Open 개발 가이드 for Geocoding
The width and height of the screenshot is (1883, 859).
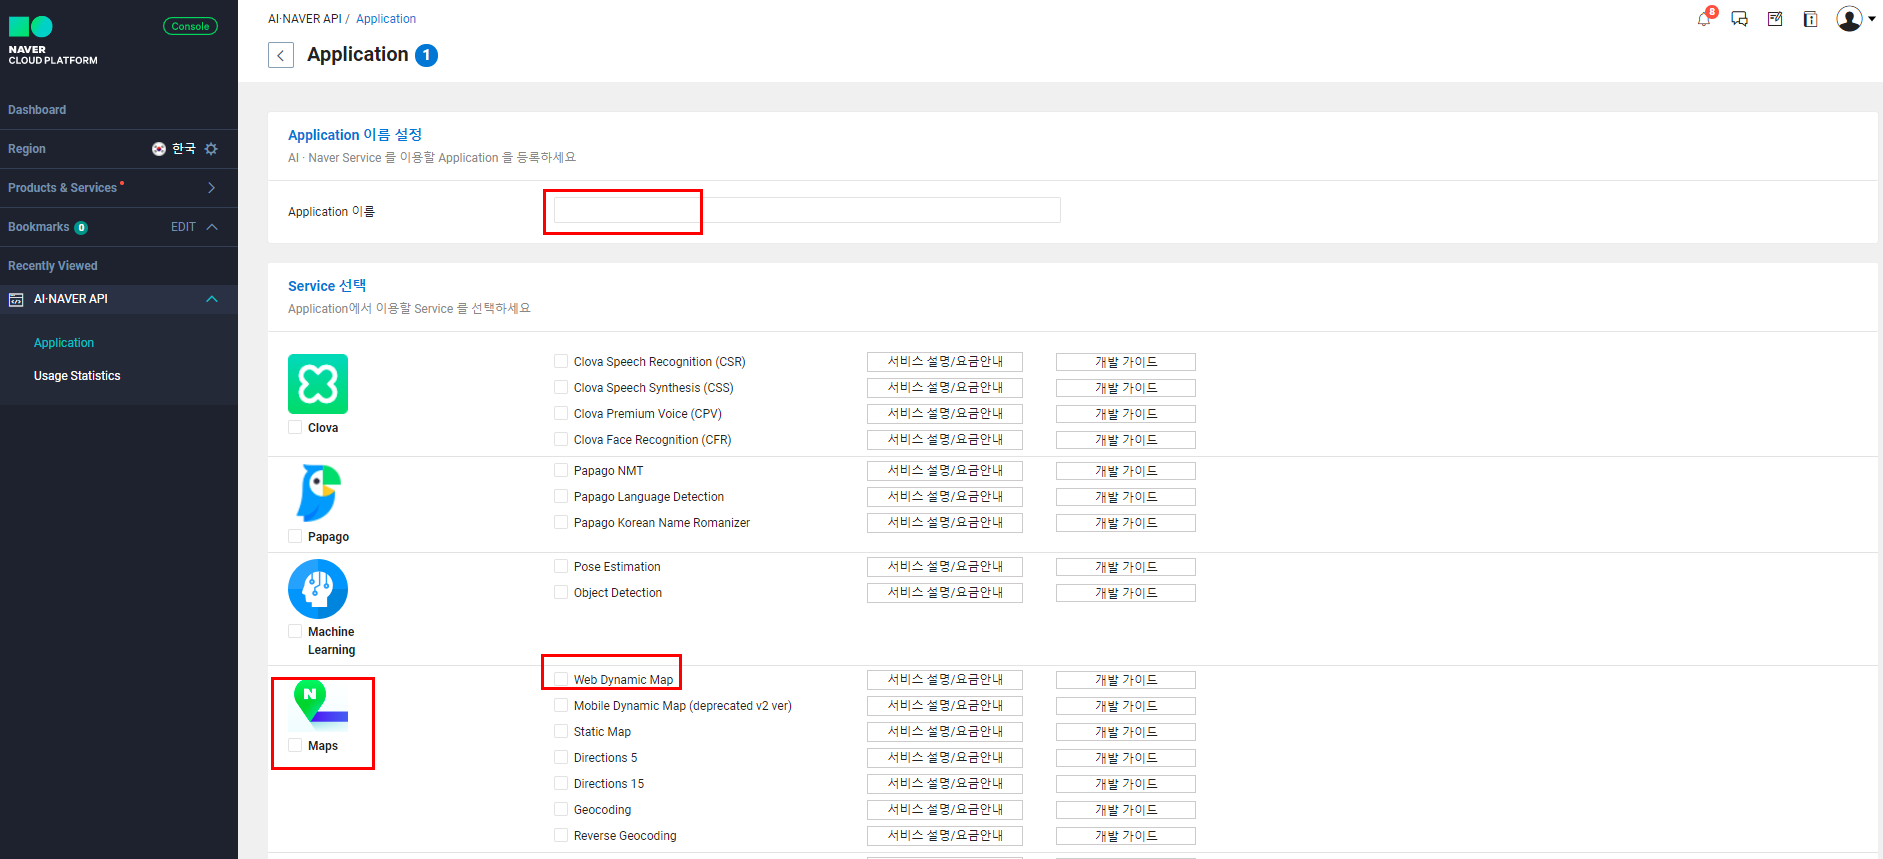pyautogui.click(x=1126, y=810)
